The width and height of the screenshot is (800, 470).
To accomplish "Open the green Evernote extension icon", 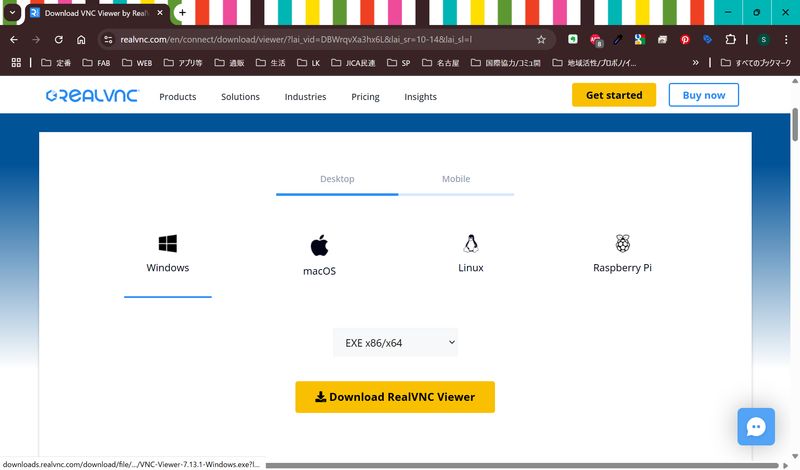I will (573, 39).
